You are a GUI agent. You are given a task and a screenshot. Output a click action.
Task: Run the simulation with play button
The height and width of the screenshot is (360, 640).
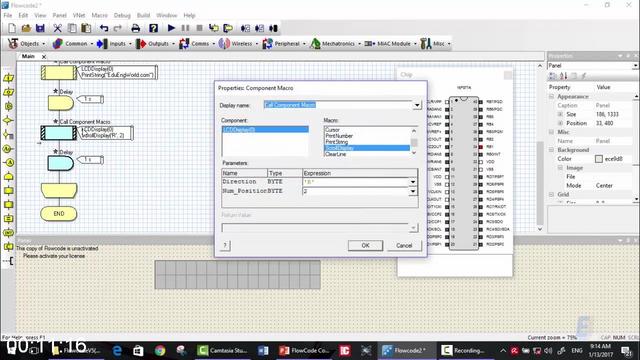tap(171, 28)
